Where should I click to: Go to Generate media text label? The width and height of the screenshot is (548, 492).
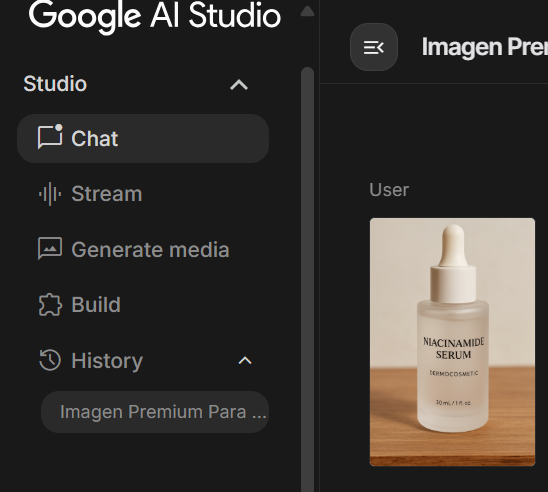[x=150, y=249]
